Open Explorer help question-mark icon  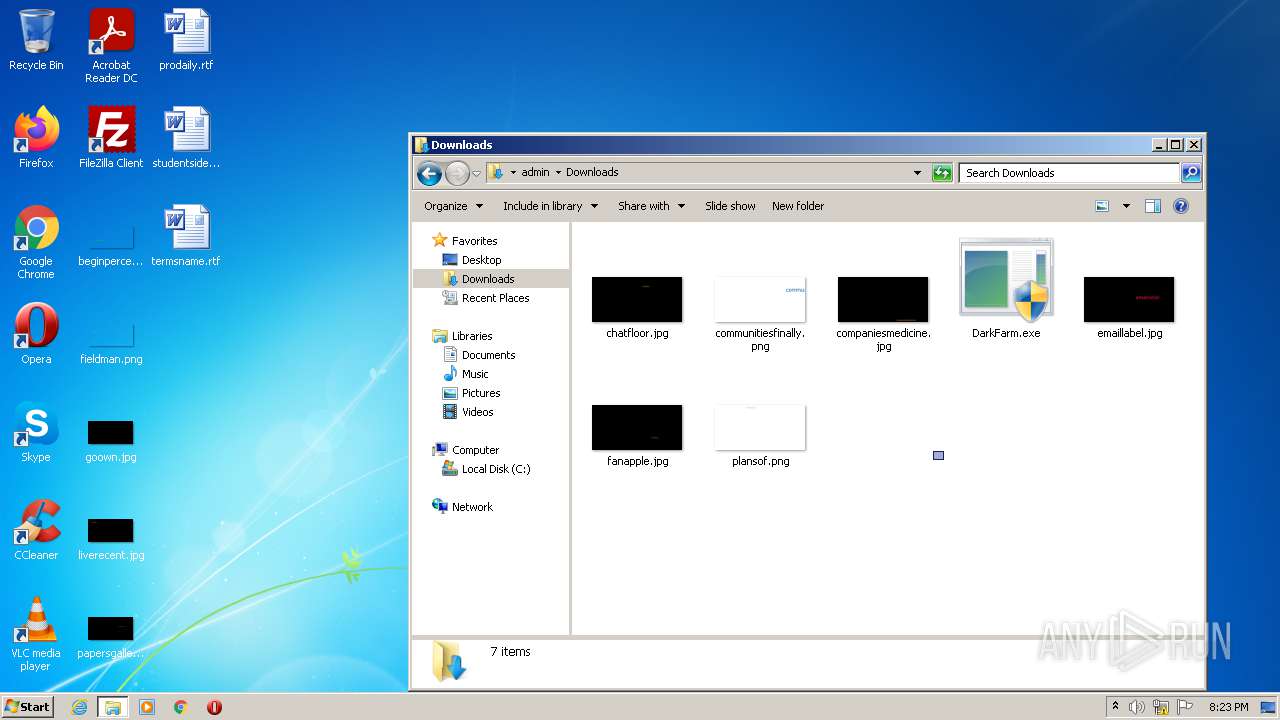click(1181, 206)
